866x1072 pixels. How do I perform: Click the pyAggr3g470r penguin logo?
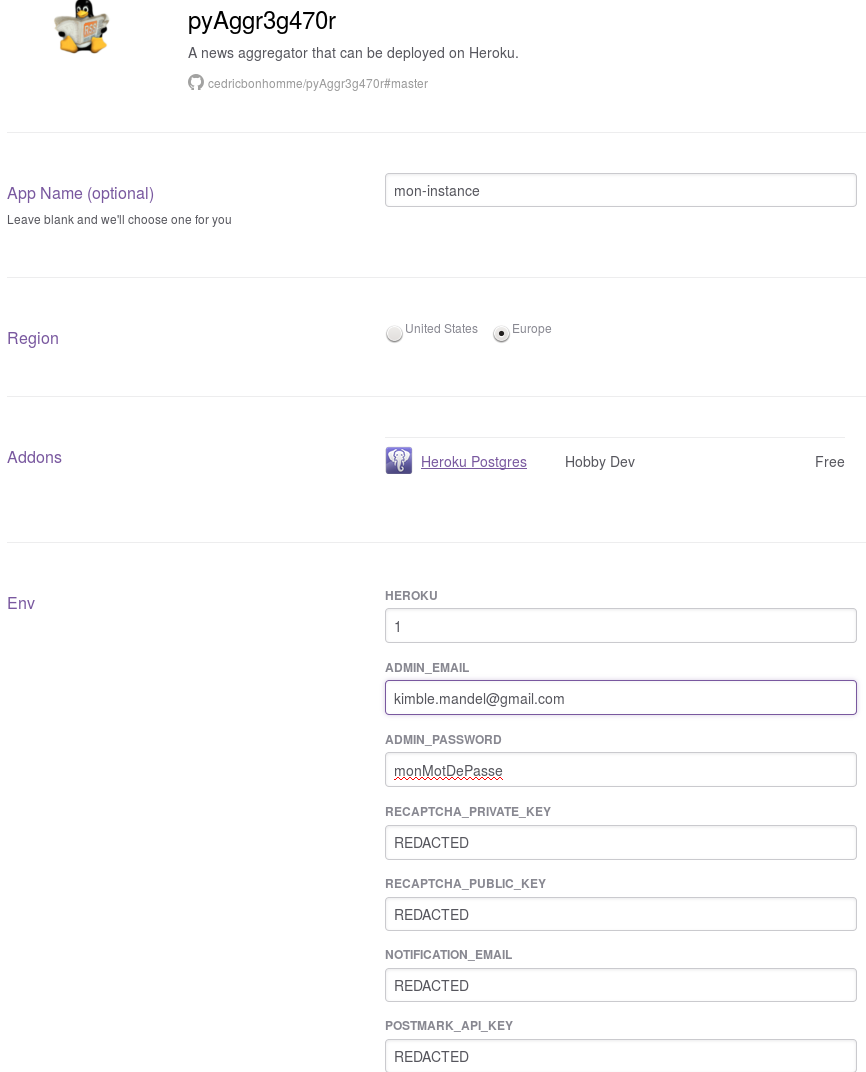pos(82,27)
